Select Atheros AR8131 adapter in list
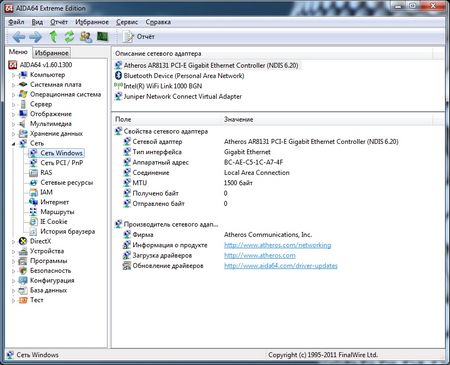This screenshot has width=450, height=365. click(207, 65)
